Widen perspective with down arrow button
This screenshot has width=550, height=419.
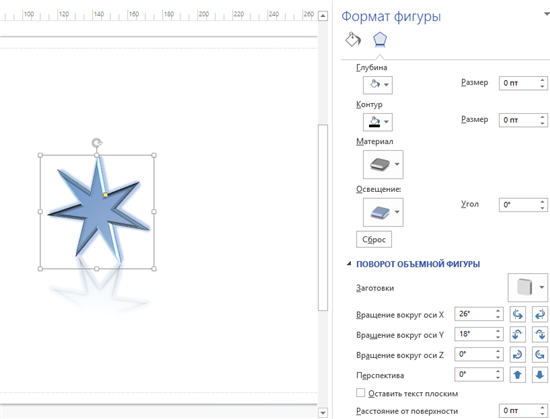coord(540,375)
